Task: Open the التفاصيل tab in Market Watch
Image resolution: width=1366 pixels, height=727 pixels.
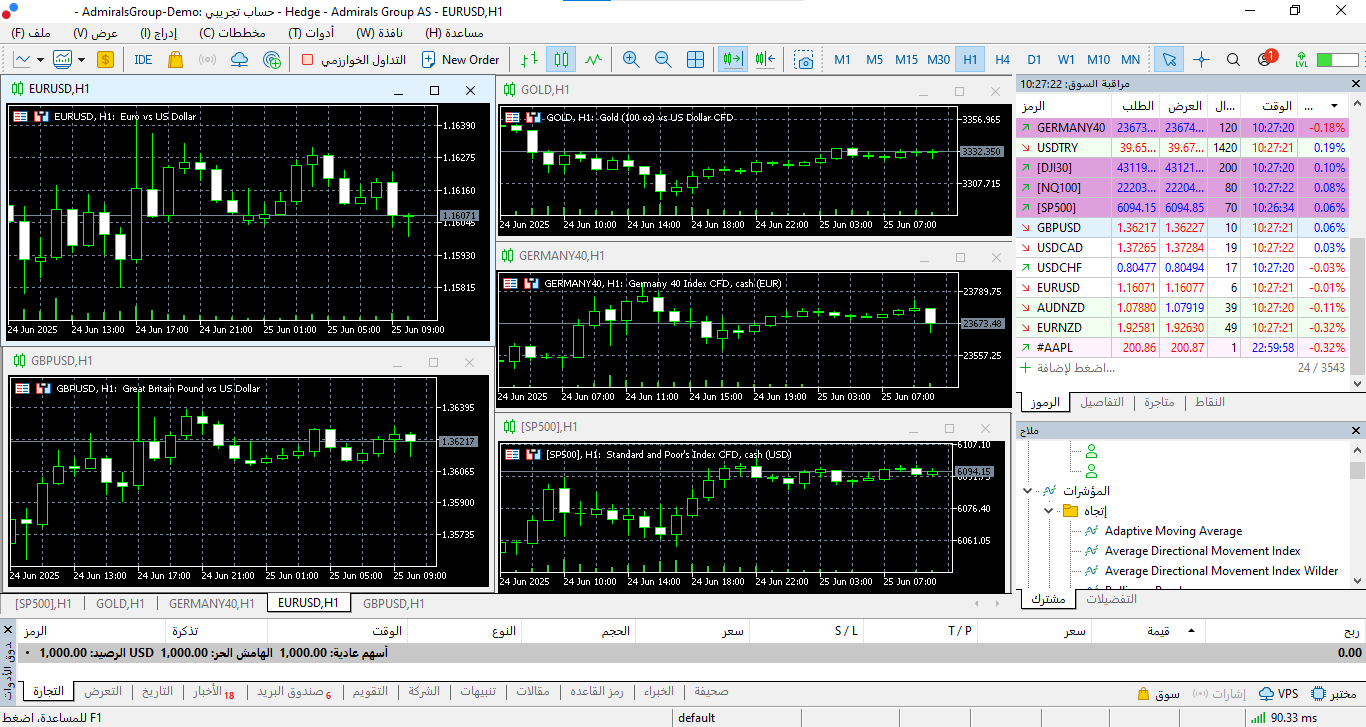Action: pyautogui.click(x=1102, y=402)
